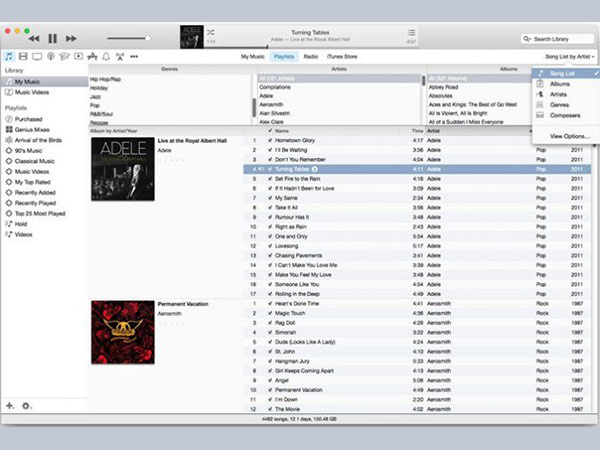
Task: Click Live at the Royal Albert Hall cover
Action: click(123, 169)
